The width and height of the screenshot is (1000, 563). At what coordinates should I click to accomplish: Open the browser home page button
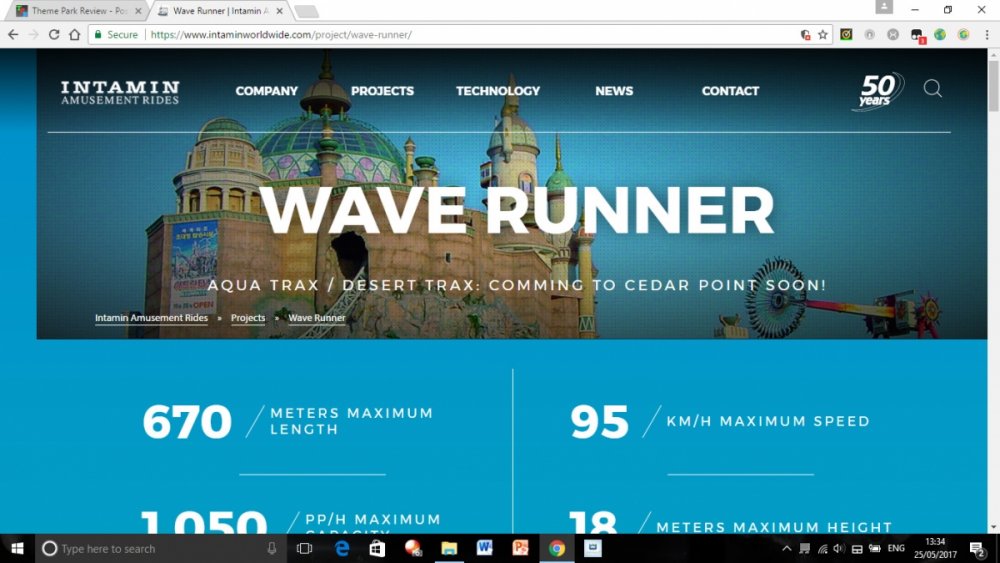tap(75, 34)
